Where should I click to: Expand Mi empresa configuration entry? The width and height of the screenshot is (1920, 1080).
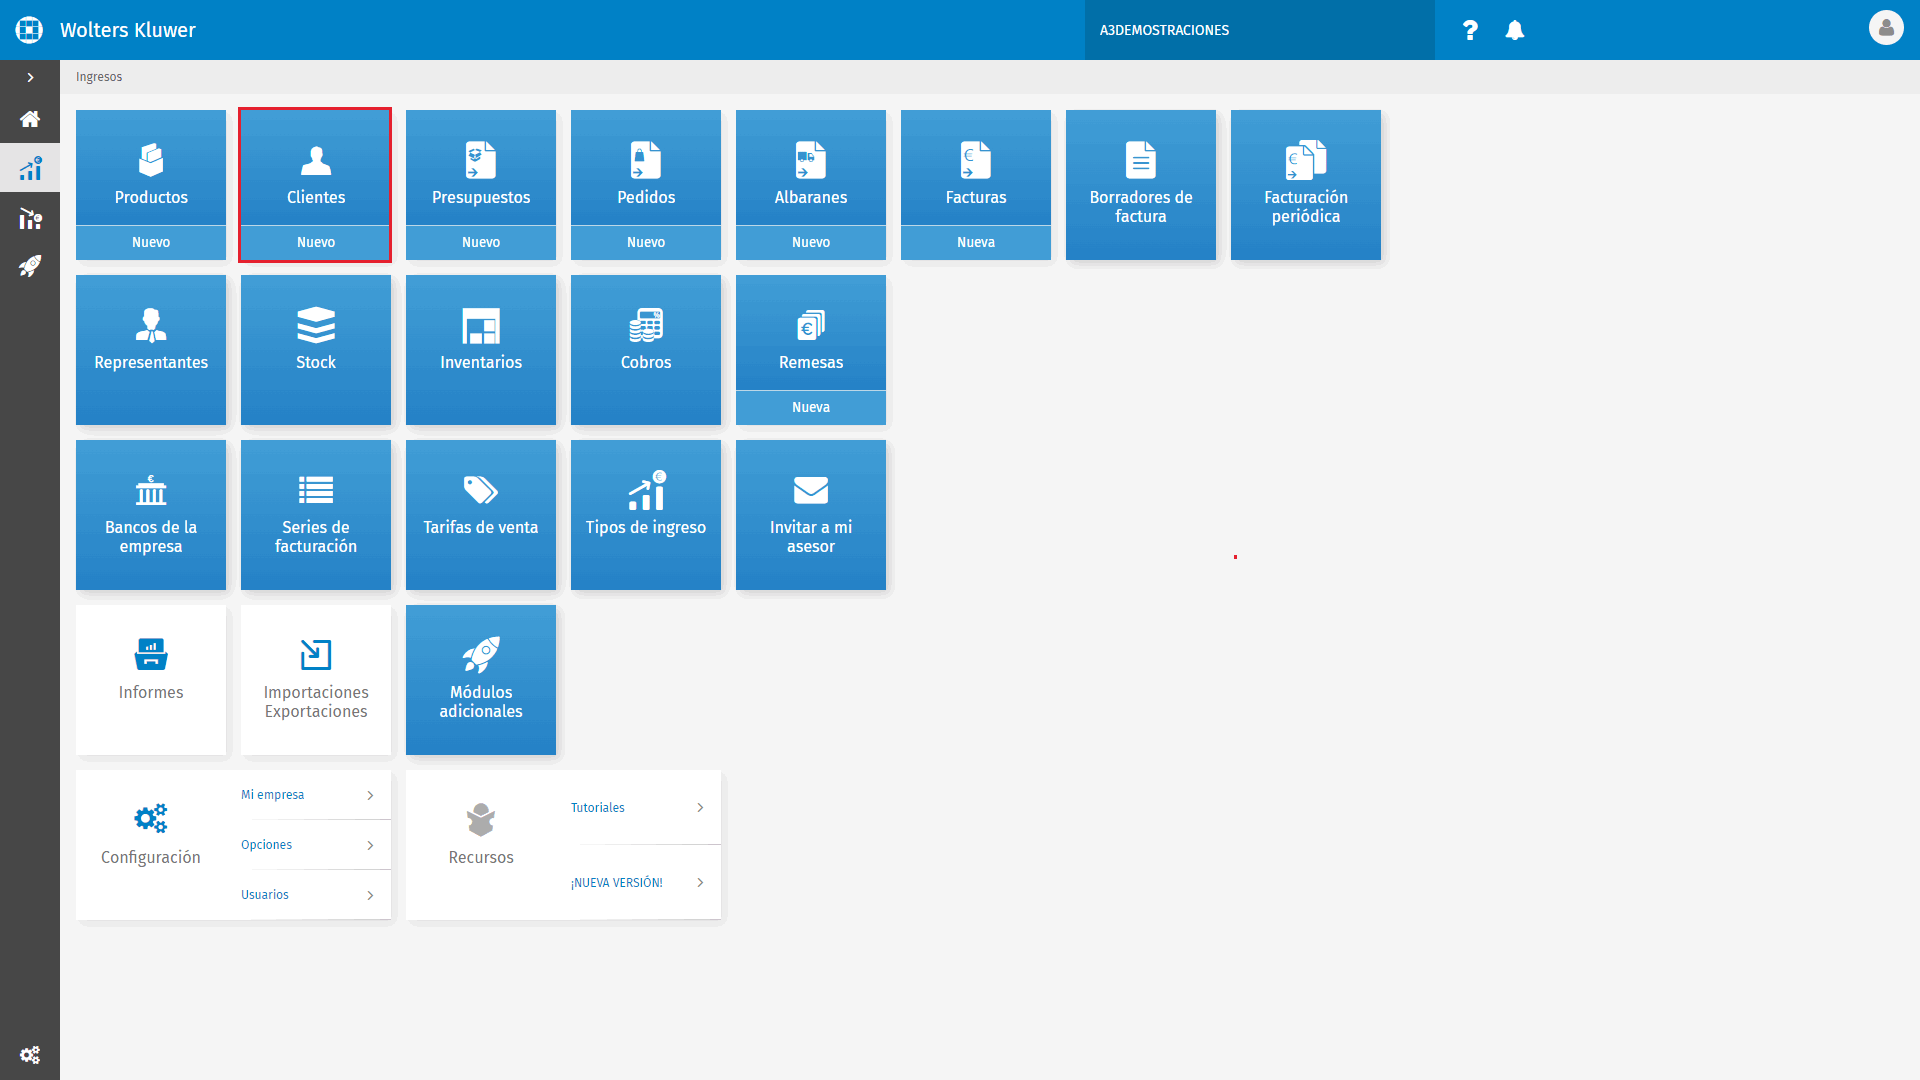(308, 795)
